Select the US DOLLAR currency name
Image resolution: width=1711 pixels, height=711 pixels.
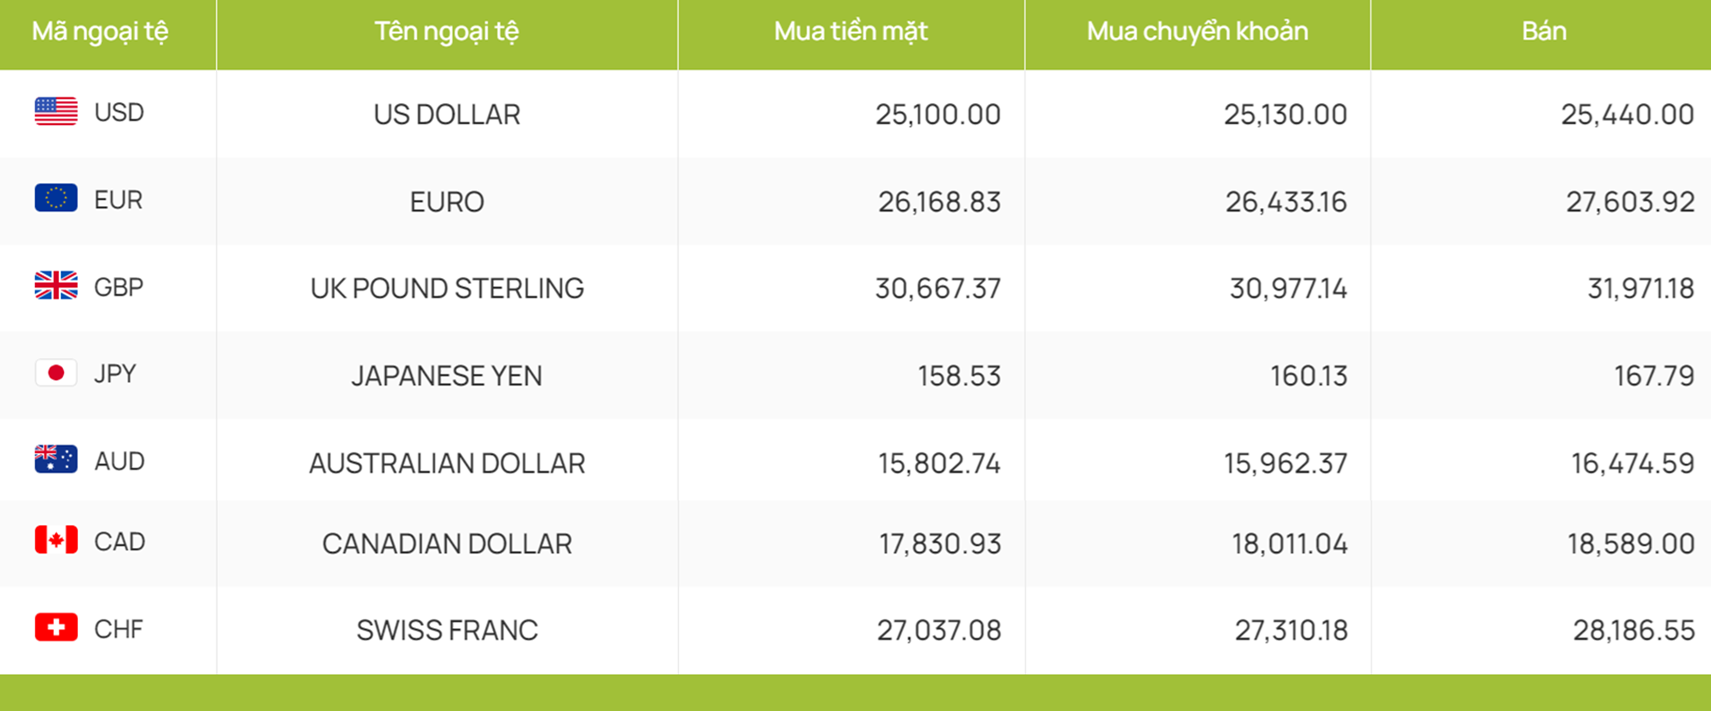coord(447,114)
